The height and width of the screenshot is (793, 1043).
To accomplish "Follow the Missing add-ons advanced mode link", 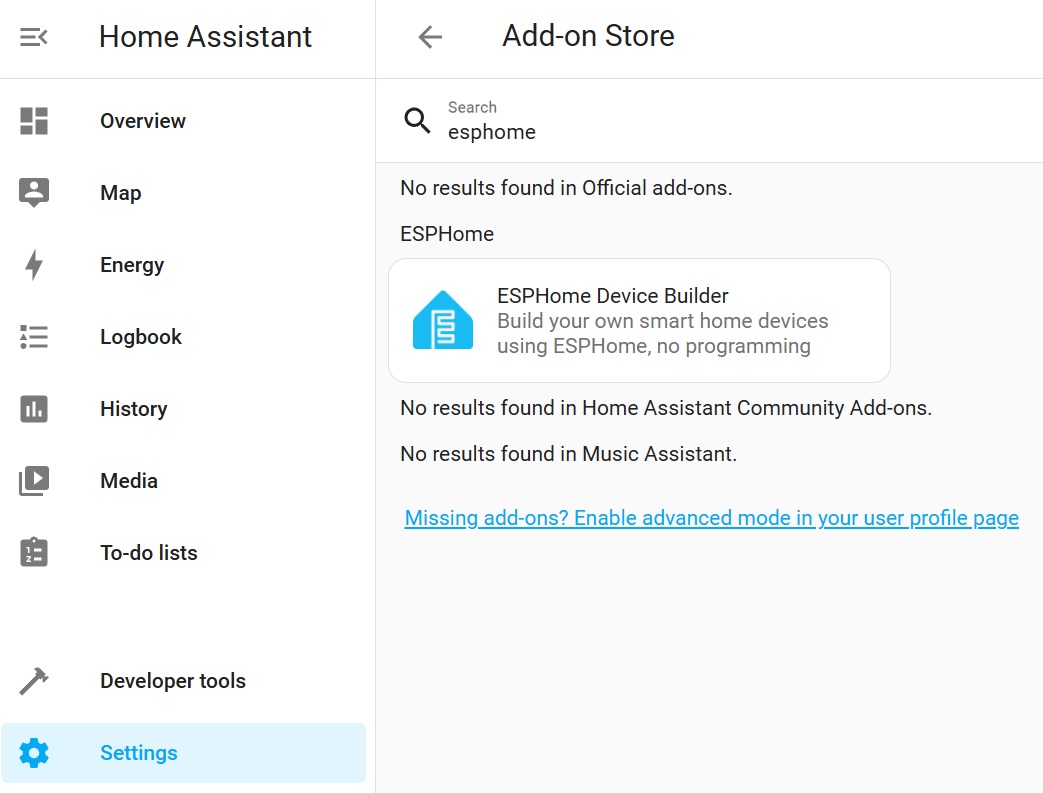I will click(712, 518).
